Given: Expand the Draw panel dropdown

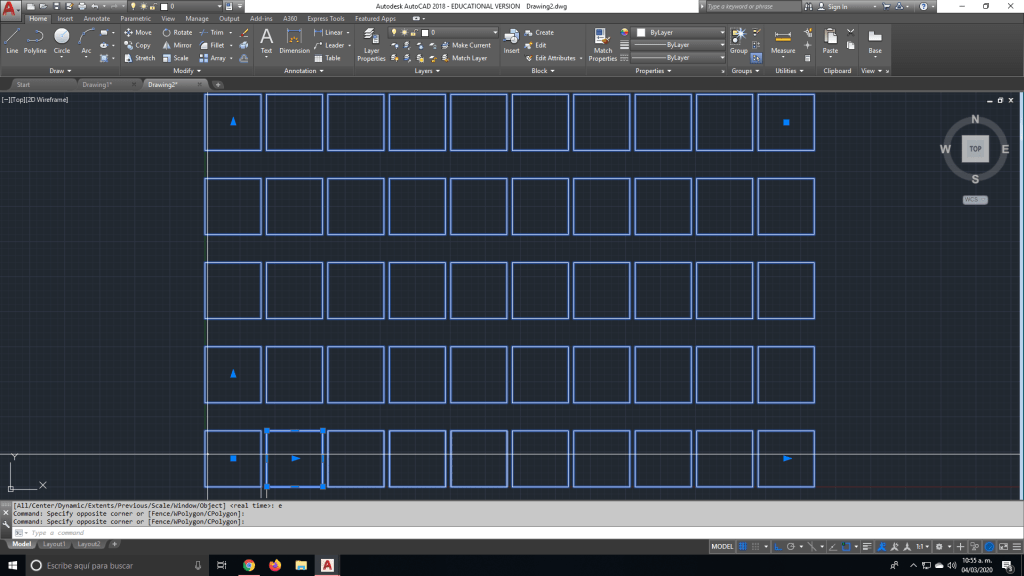Looking at the screenshot, I should coord(61,71).
